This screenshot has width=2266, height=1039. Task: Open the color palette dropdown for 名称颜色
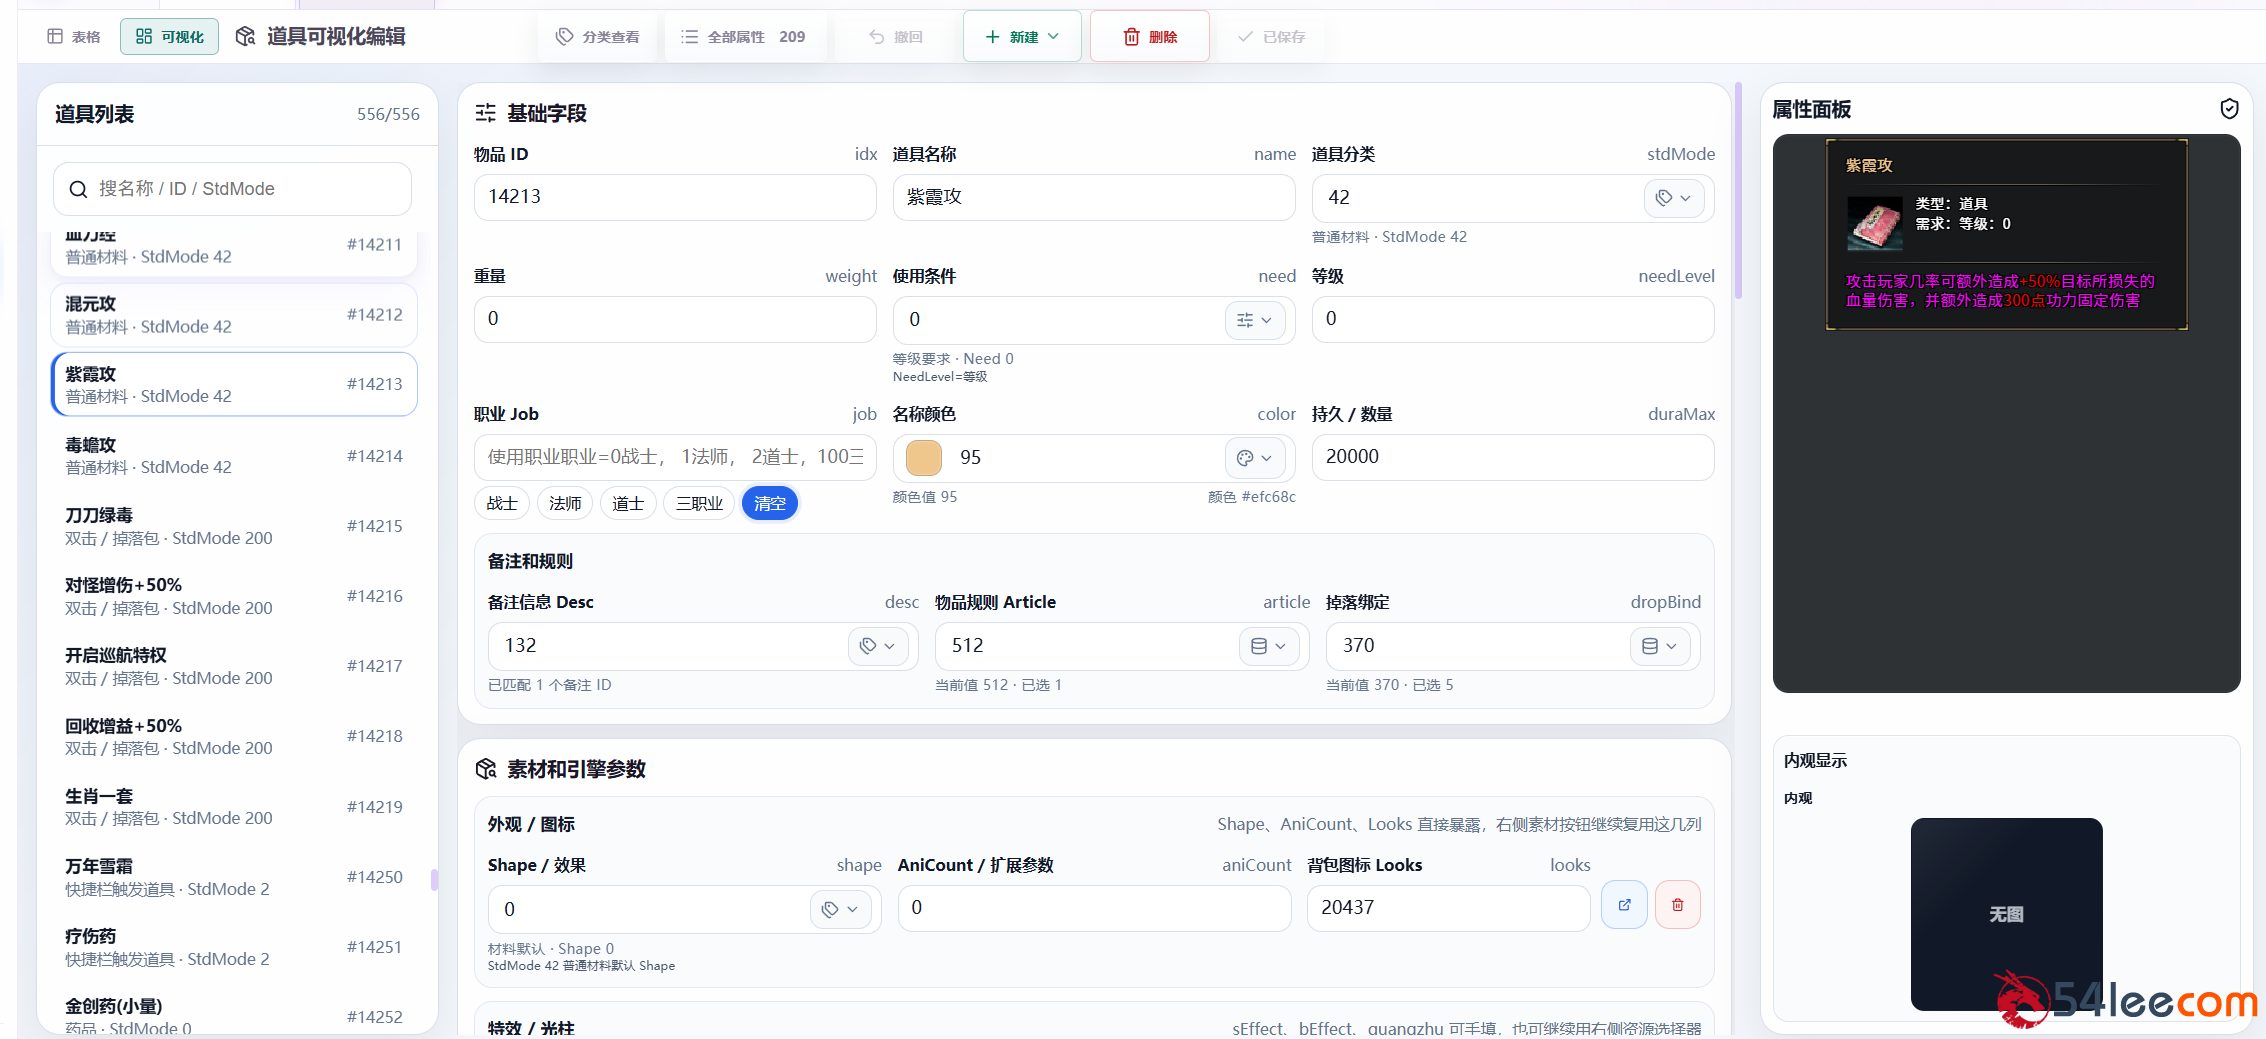point(1254,458)
